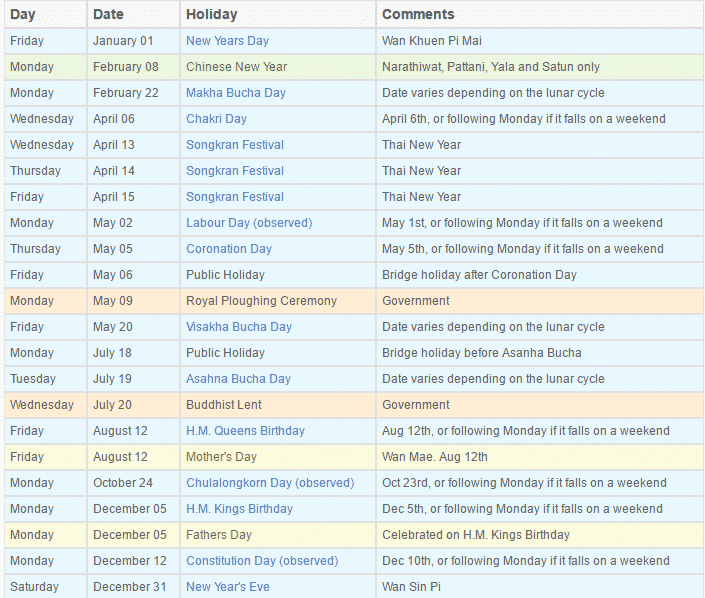Select the July 19 date cell
Viewport: 705px width, 598px height.
tap(133, 379)
